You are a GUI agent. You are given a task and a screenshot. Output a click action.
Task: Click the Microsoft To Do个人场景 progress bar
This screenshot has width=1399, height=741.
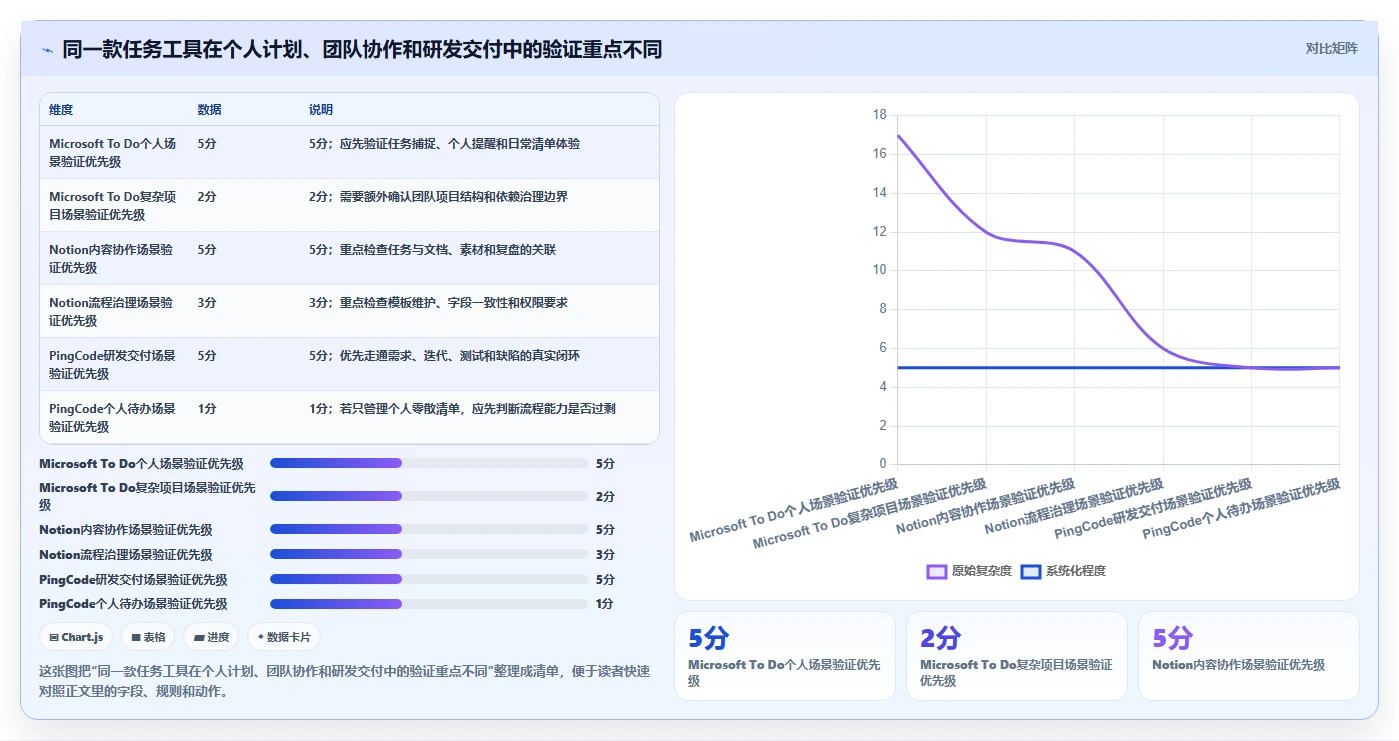[429, 463]
